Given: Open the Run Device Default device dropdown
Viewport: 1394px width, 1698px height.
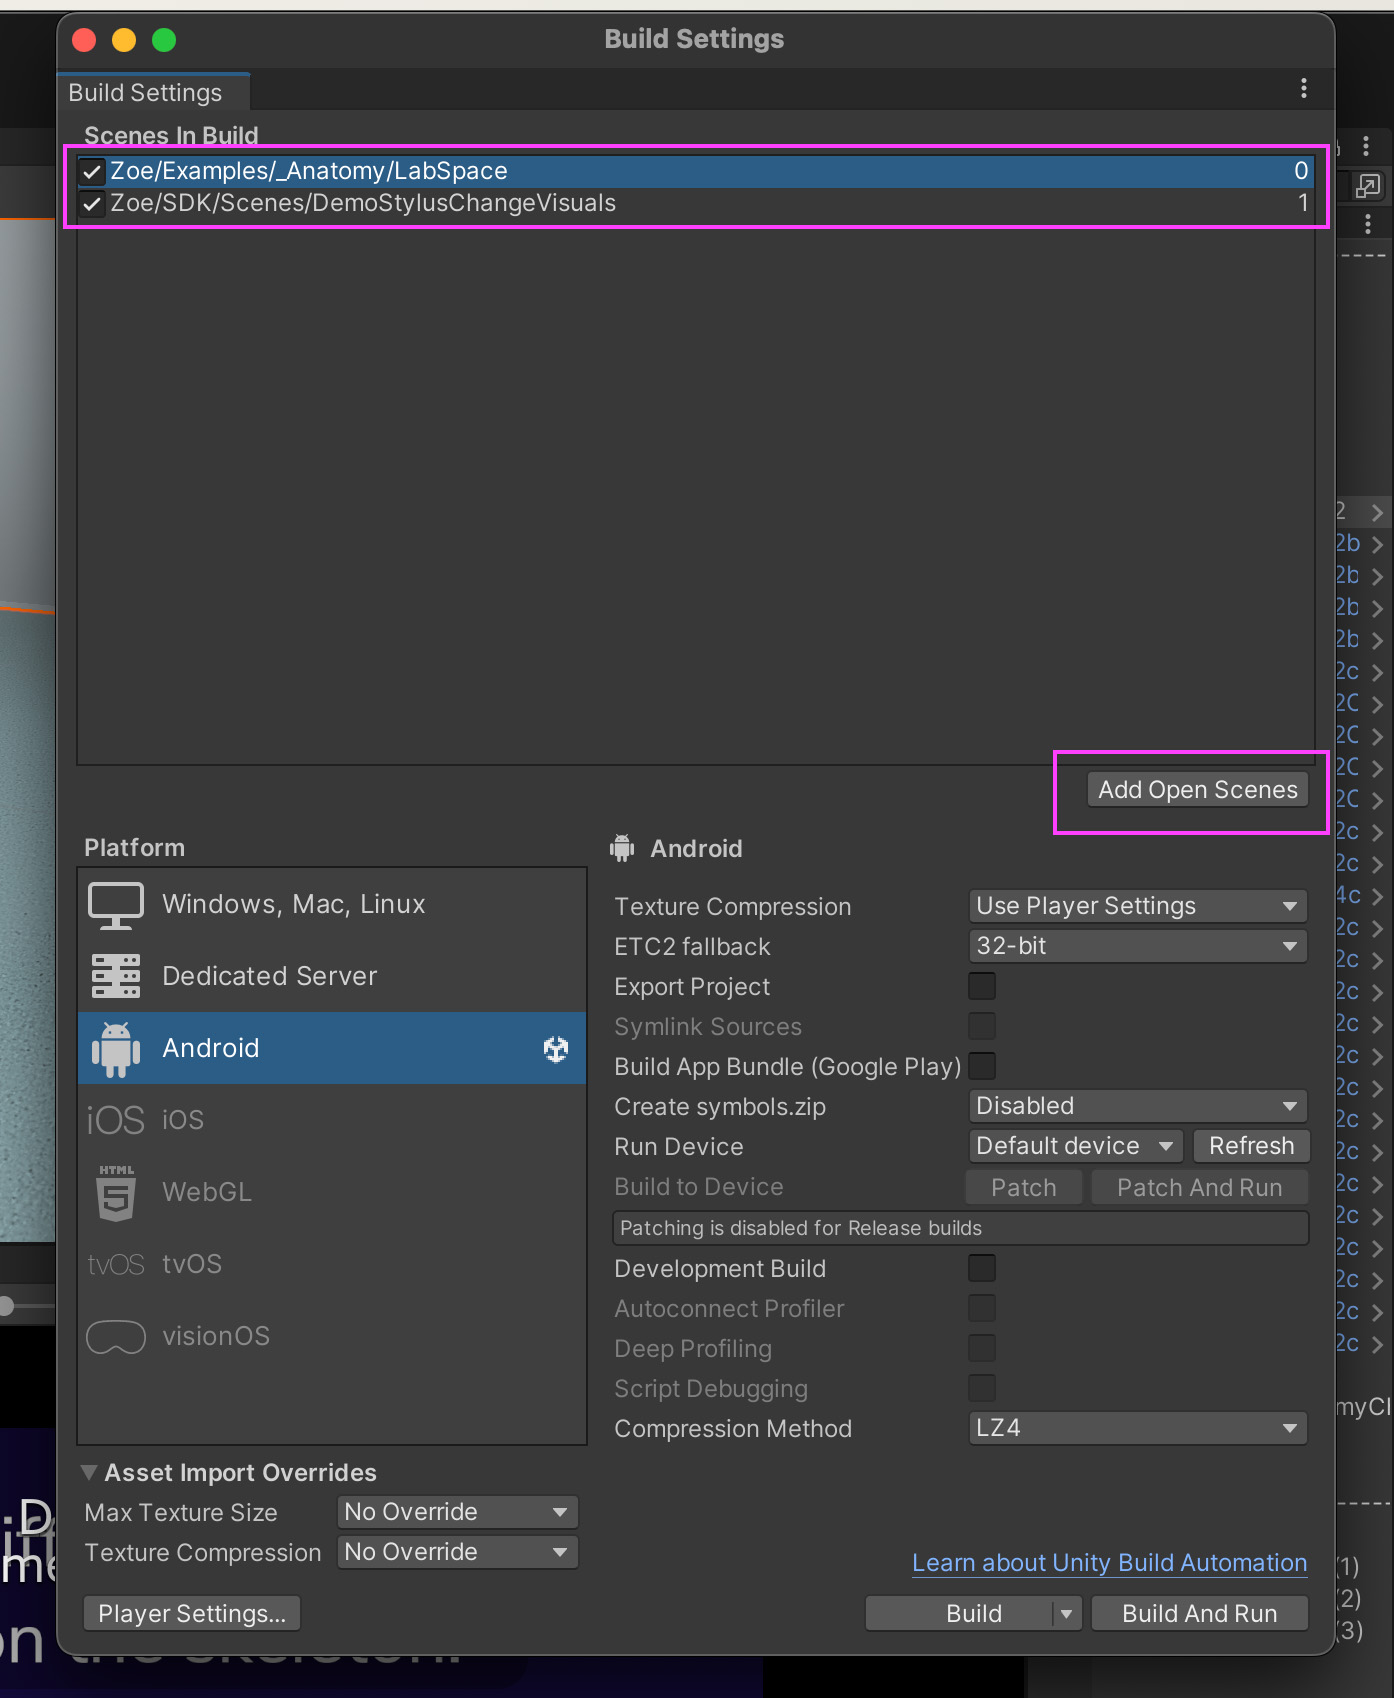Looking at the screenshot, I should 1076,1146.
